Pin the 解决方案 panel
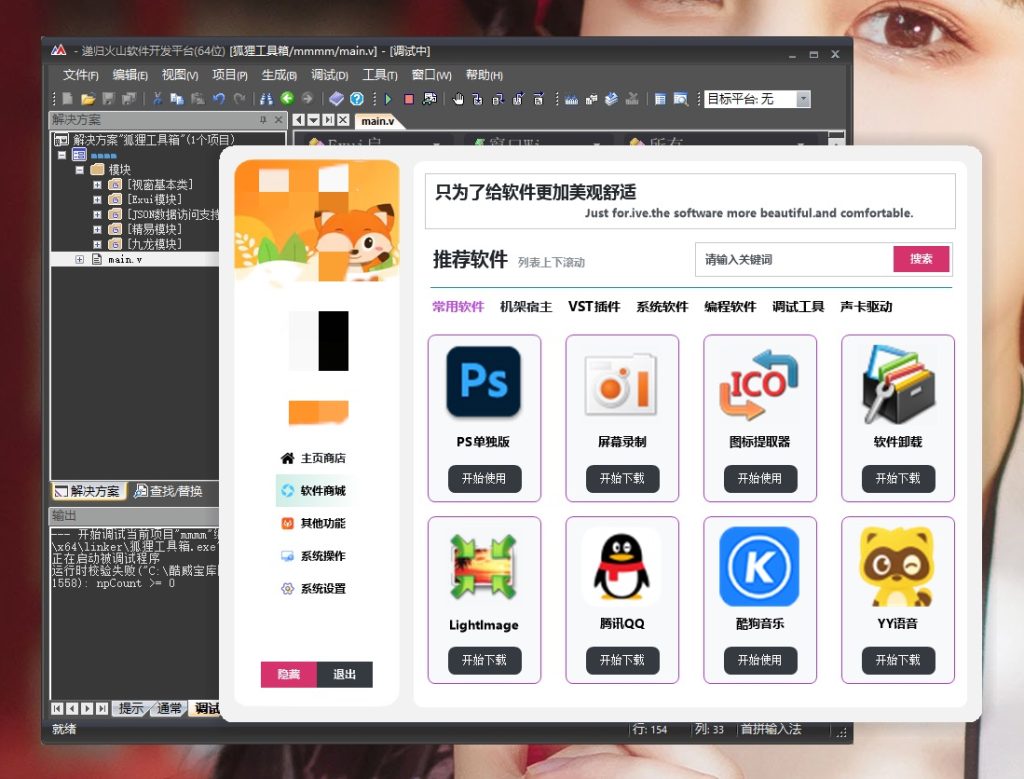This screenshot has height=779, width=1024. 263,119
